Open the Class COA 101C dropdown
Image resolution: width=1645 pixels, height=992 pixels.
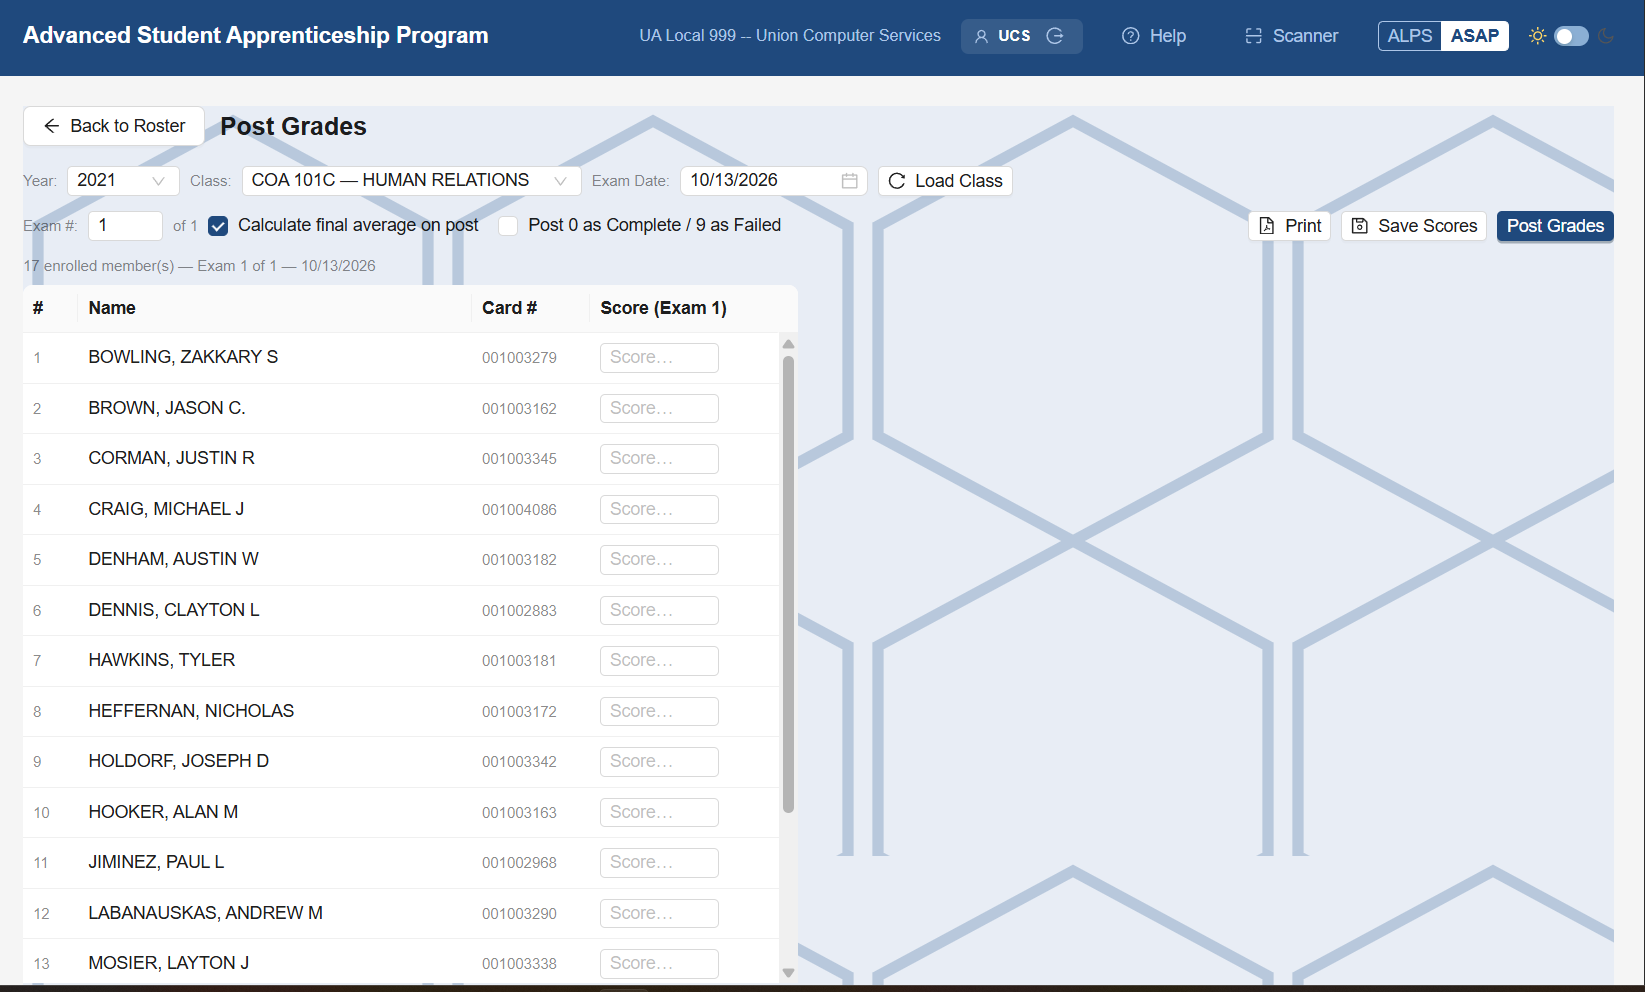[x=411, y=181]
